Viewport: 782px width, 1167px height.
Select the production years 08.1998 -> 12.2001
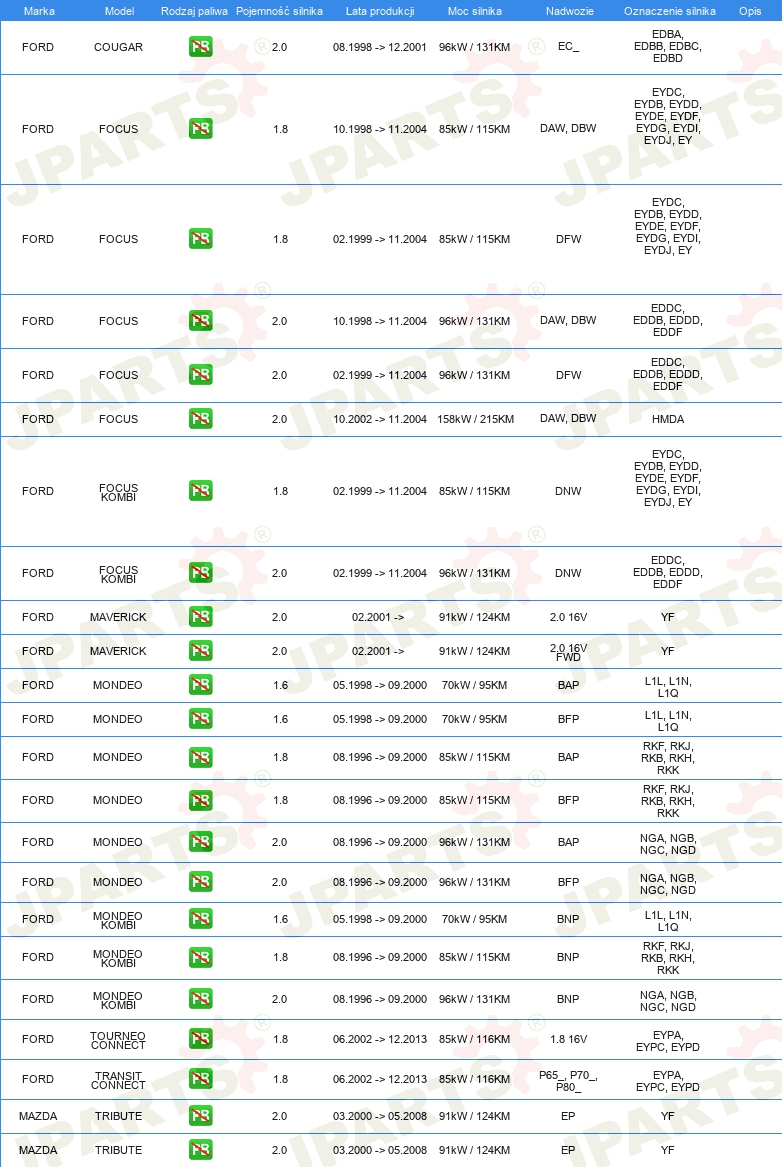pyautogui.click(x=379, y=47)
